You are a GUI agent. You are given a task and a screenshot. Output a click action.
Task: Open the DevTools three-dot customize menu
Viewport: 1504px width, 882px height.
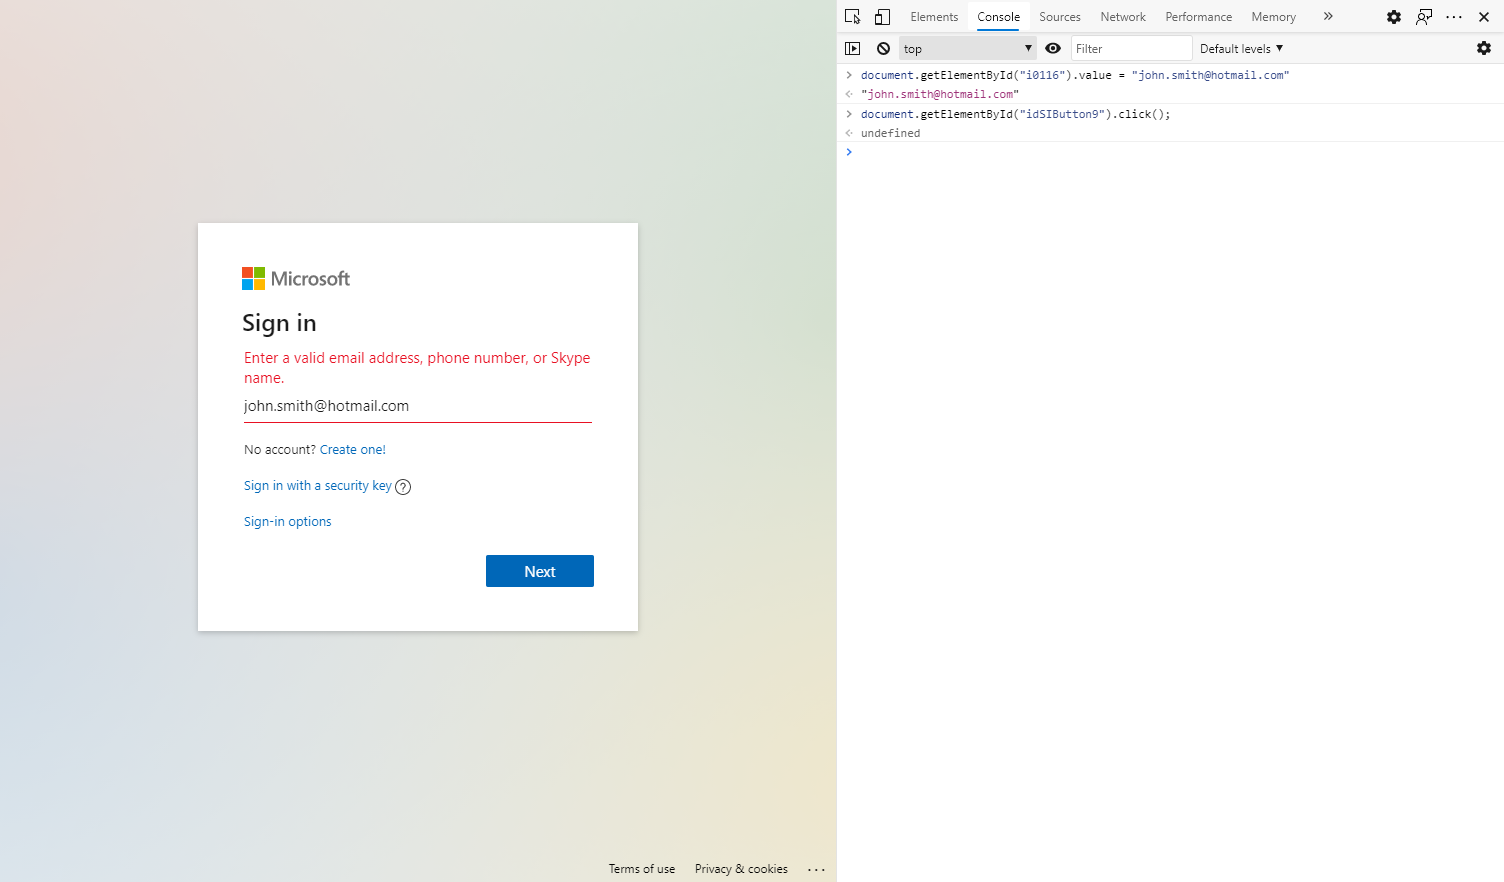click(x=1453, y=16)
